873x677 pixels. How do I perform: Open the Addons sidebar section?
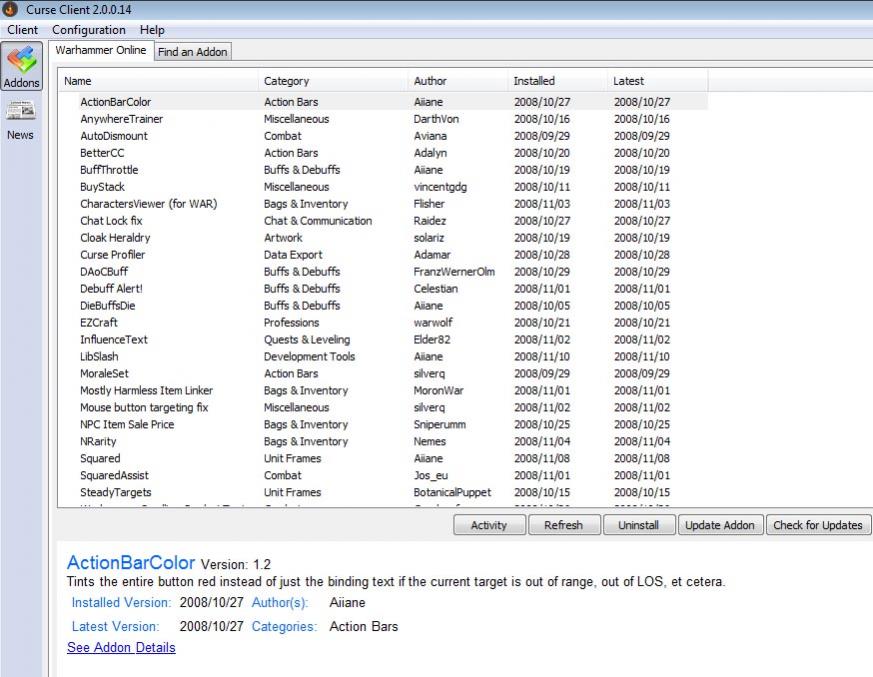(22, 66)
